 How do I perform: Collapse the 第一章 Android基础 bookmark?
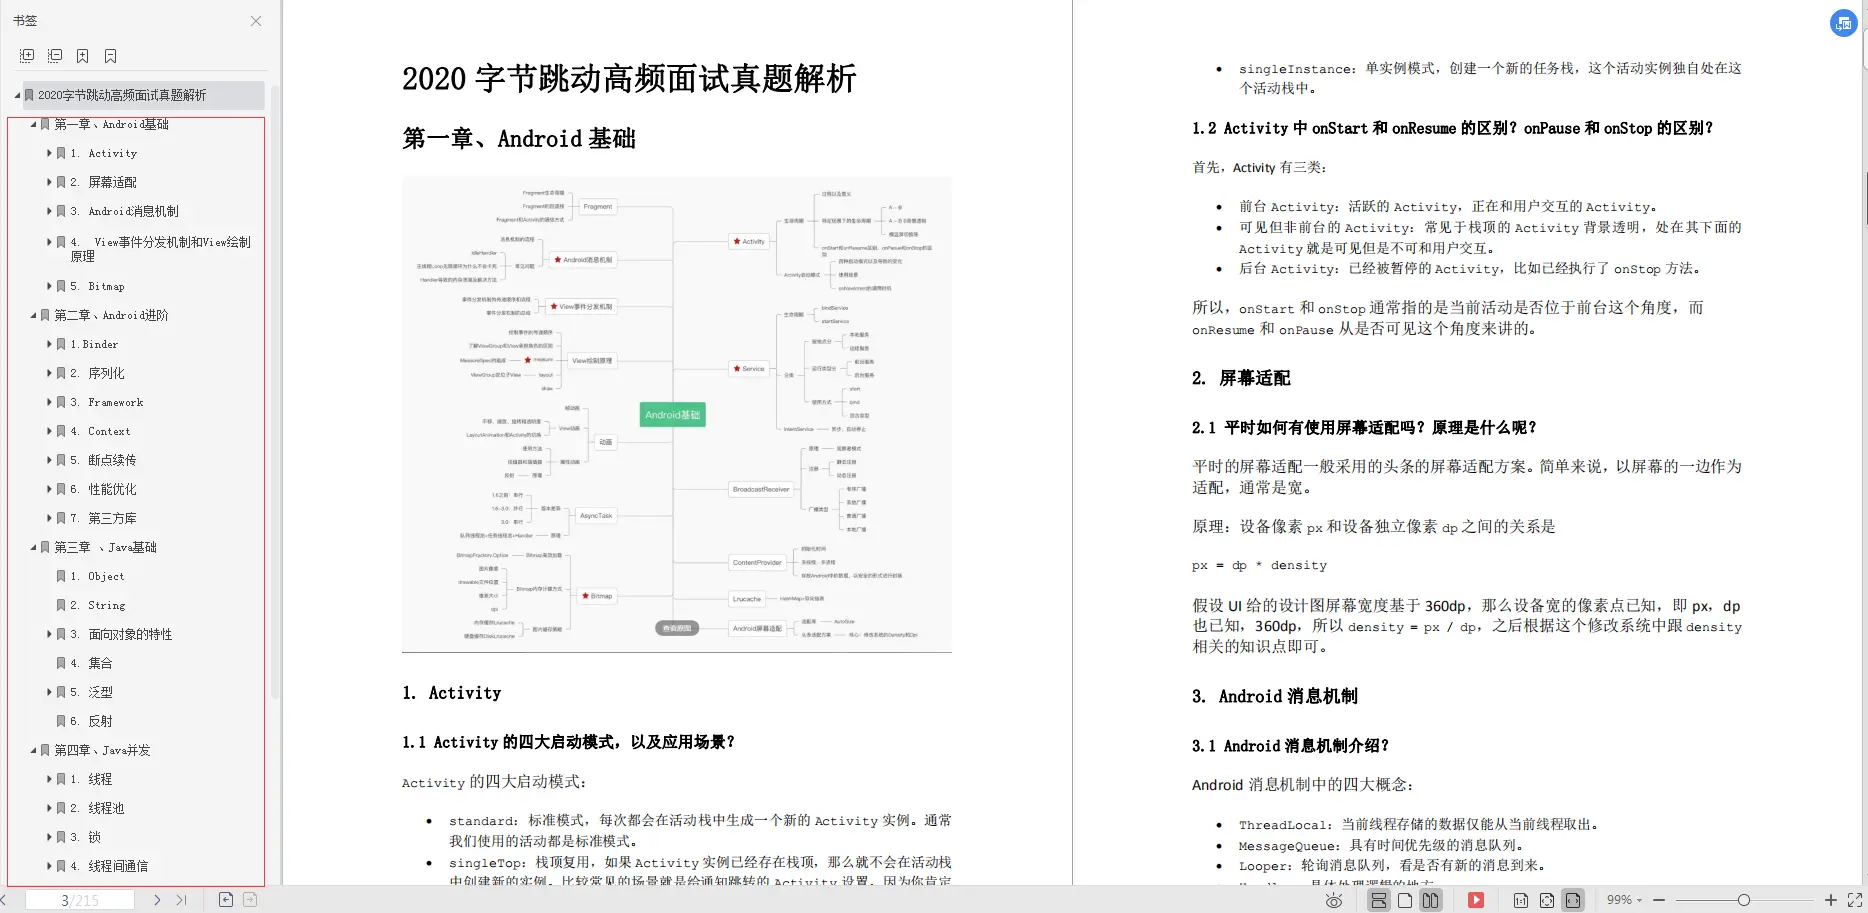[33, 125]
